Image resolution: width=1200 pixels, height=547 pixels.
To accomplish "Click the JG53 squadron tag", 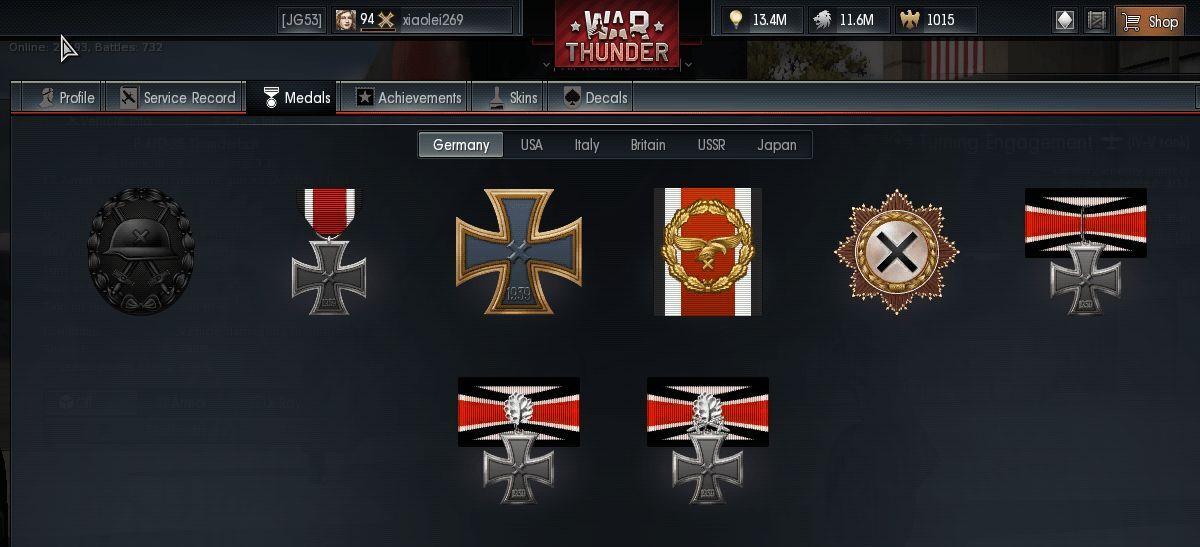I will point(301,20).
